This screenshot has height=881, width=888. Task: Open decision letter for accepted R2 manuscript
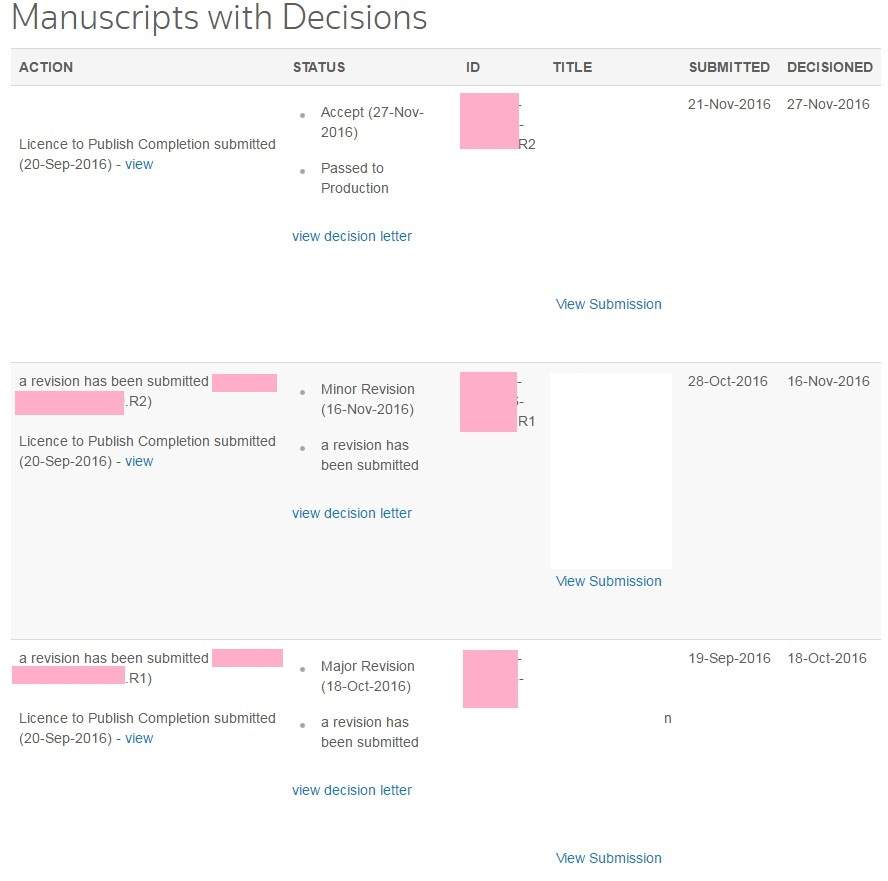351,236
